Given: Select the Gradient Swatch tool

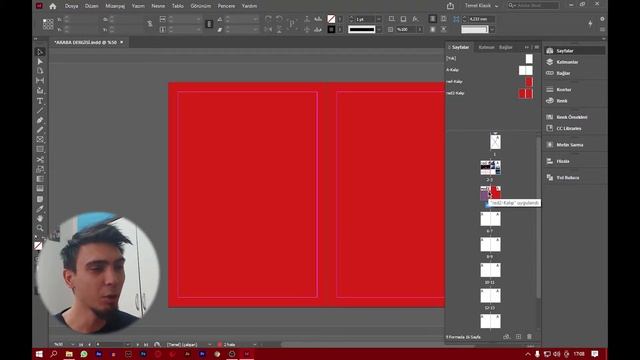Looking at the screenshot, I should point(40,179).
